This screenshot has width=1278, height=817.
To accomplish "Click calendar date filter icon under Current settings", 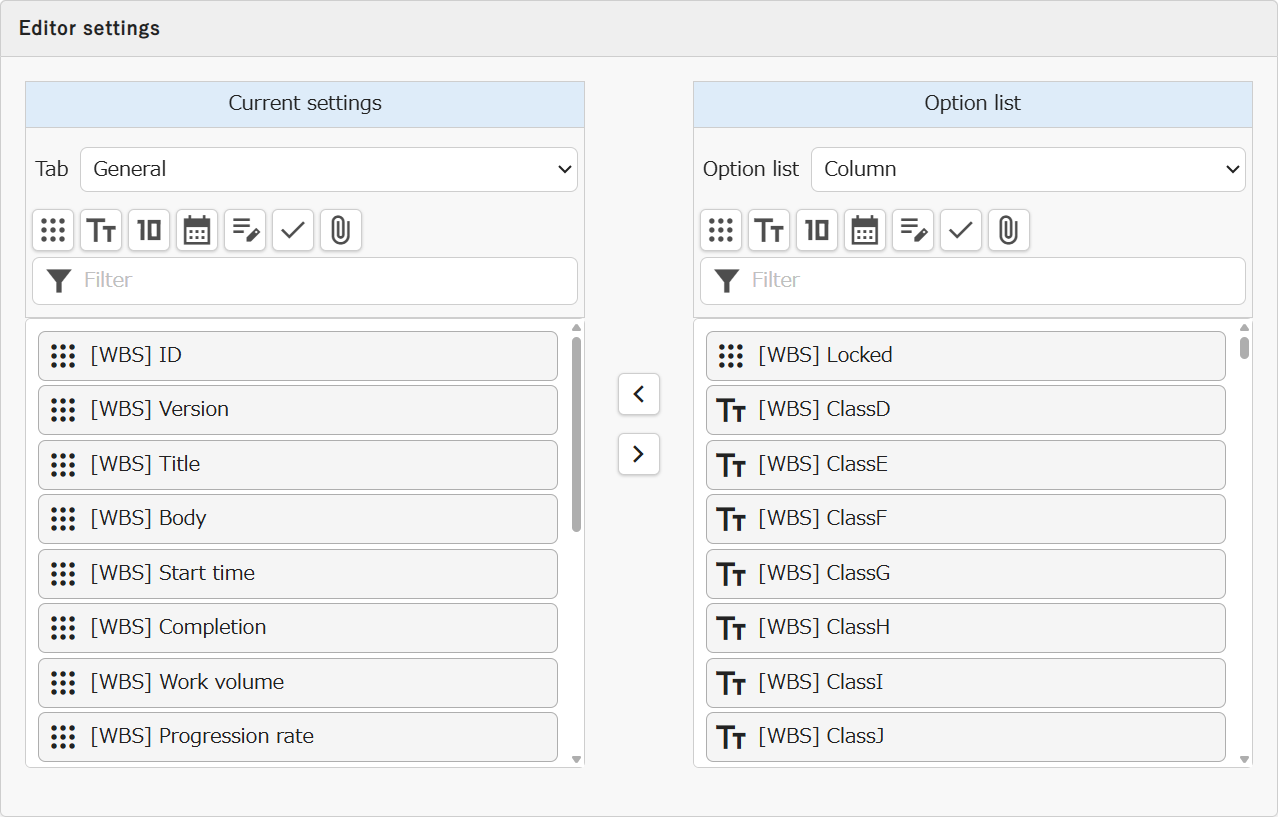I will tap(197, 230).
